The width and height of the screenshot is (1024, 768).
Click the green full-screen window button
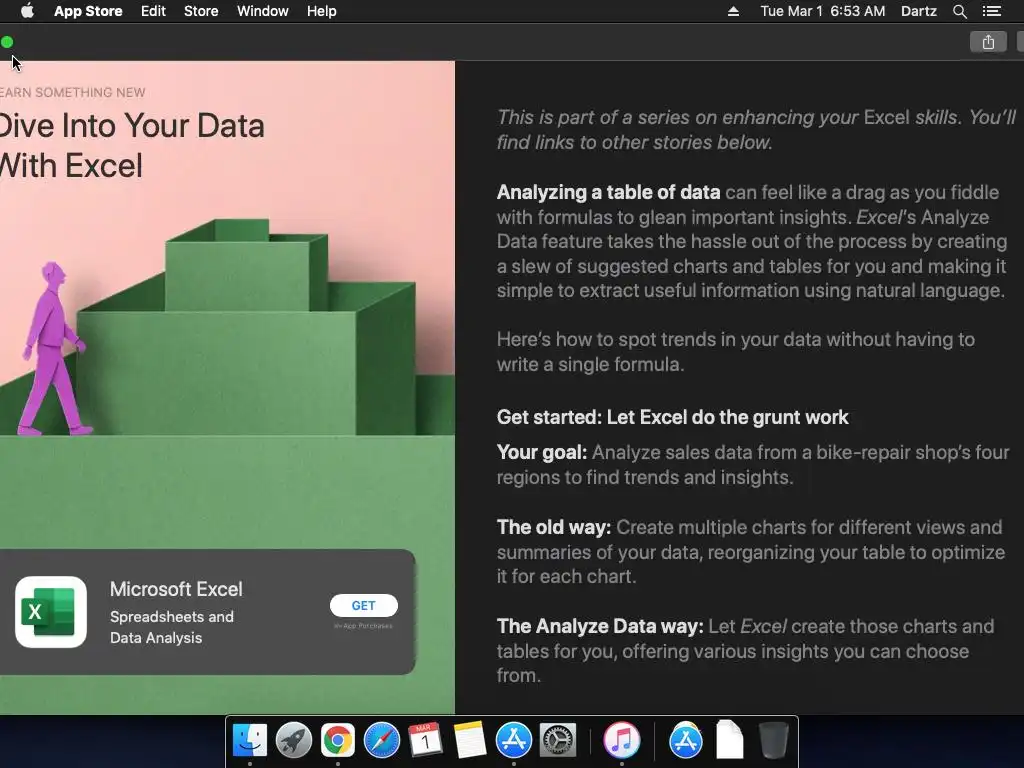[7, 42]
